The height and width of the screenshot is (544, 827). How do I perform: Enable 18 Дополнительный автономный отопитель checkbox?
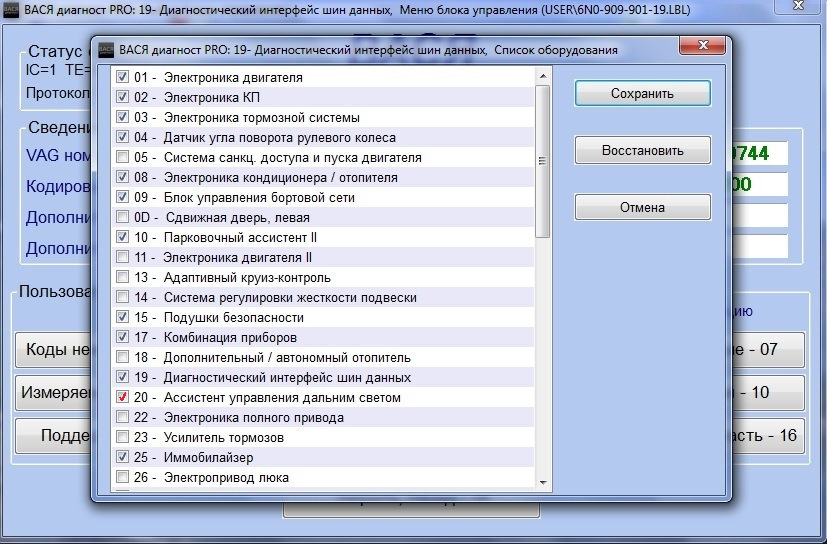click(x=122, y=358)
